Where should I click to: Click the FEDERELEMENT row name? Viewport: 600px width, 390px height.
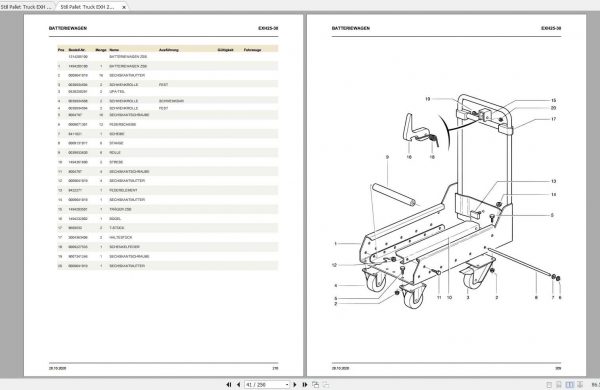click(x=123, y=190)
